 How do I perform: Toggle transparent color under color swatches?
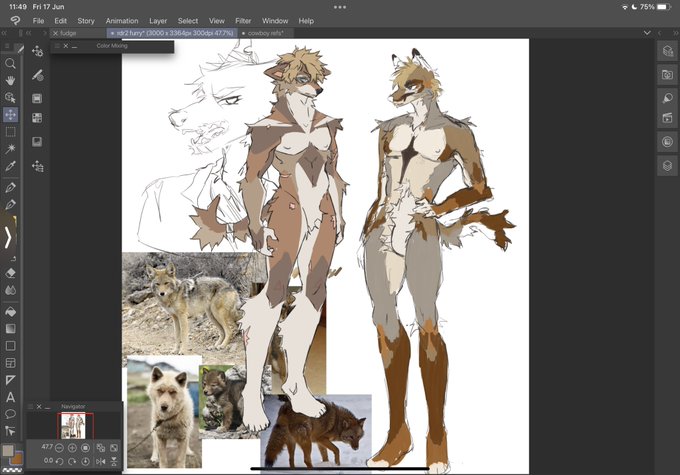[x=12, y=469]
